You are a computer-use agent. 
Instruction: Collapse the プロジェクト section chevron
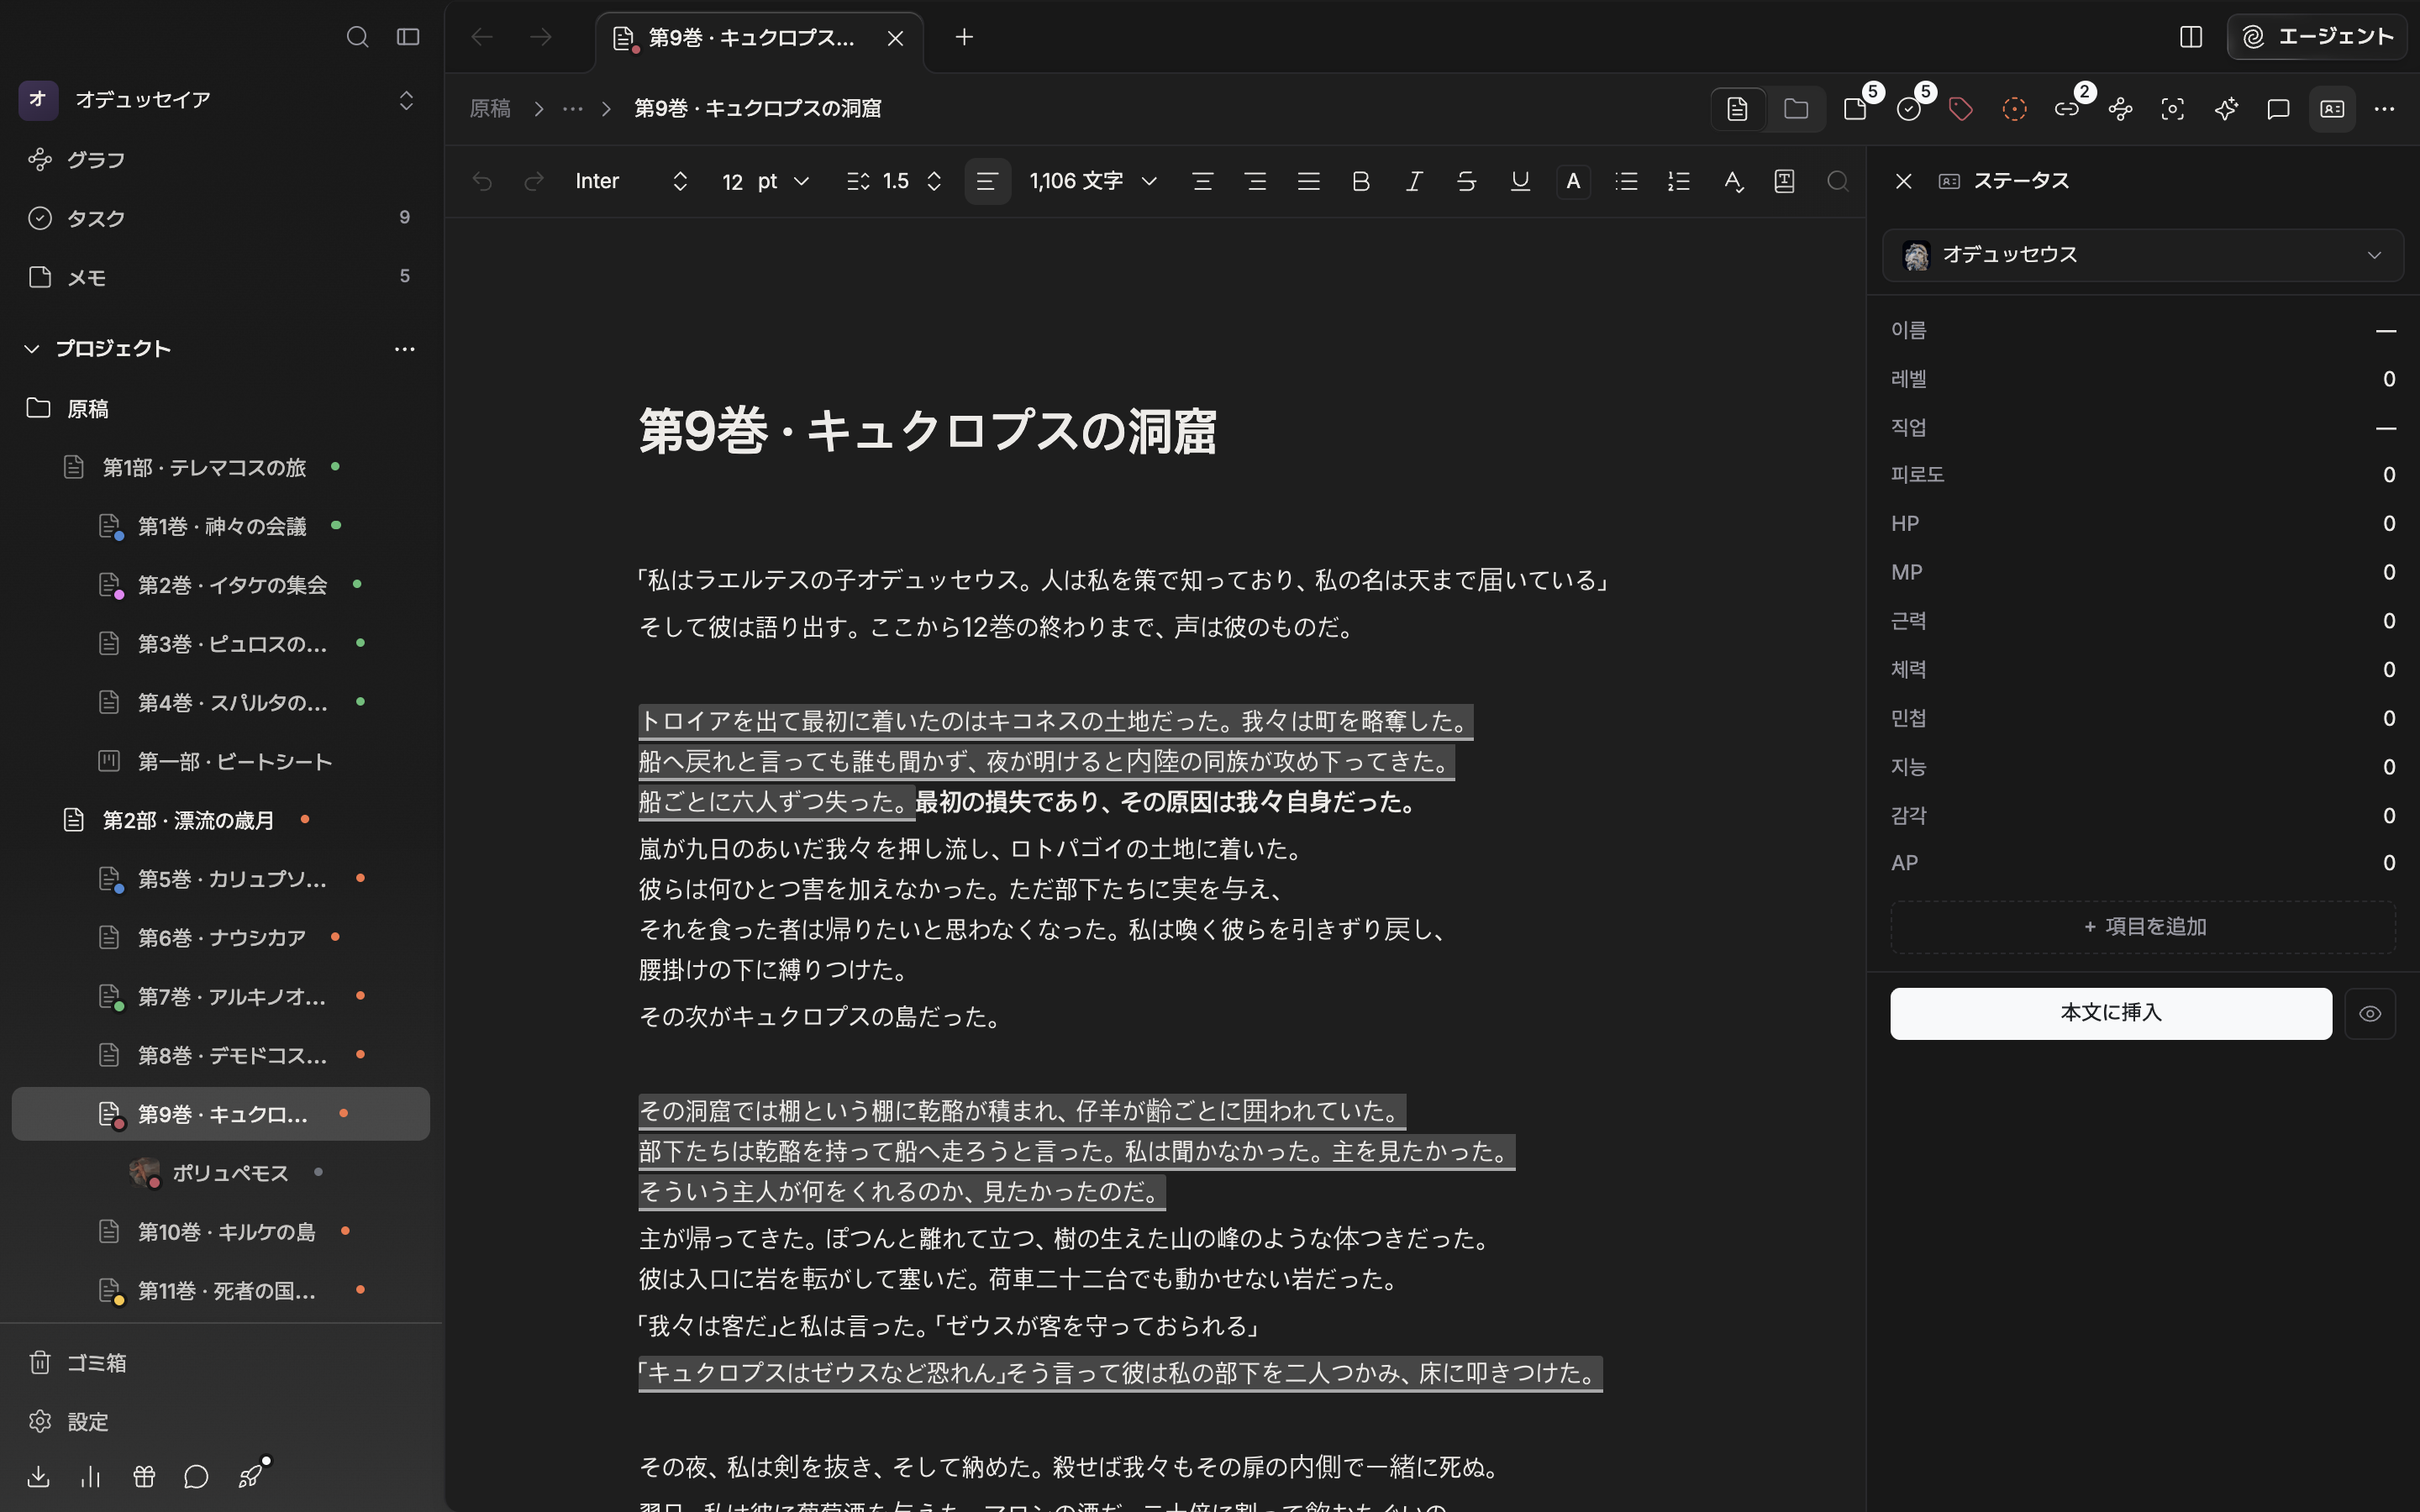point(32,348)
